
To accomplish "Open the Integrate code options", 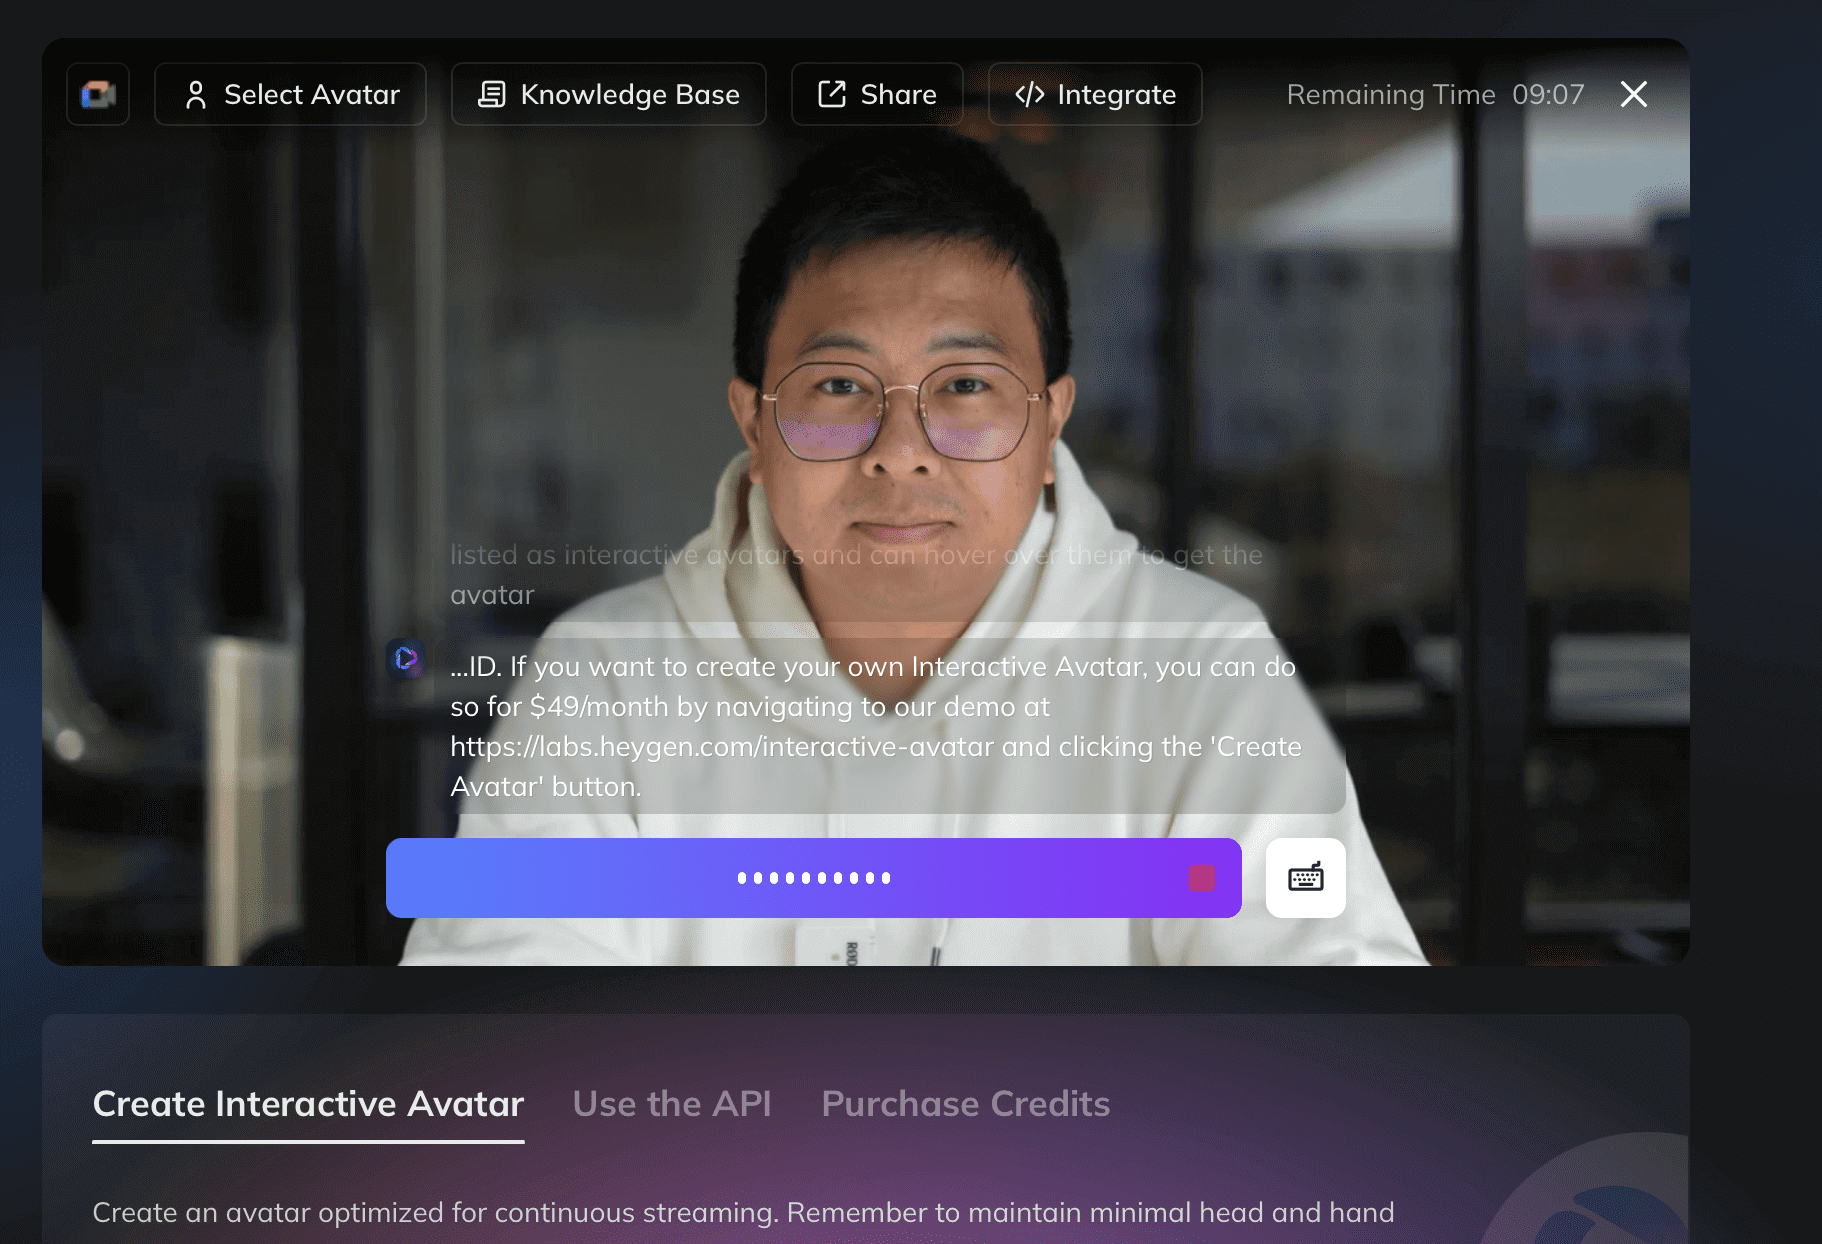I will tap(1095, 94).
